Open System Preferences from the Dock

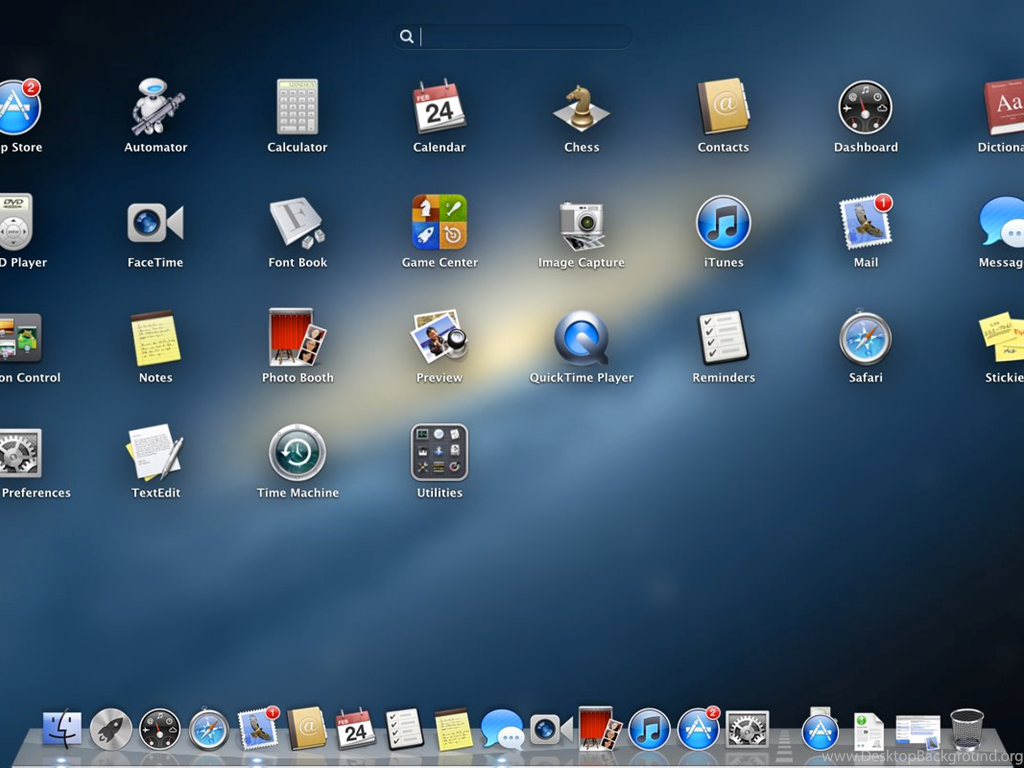click(x=747, y=729)
